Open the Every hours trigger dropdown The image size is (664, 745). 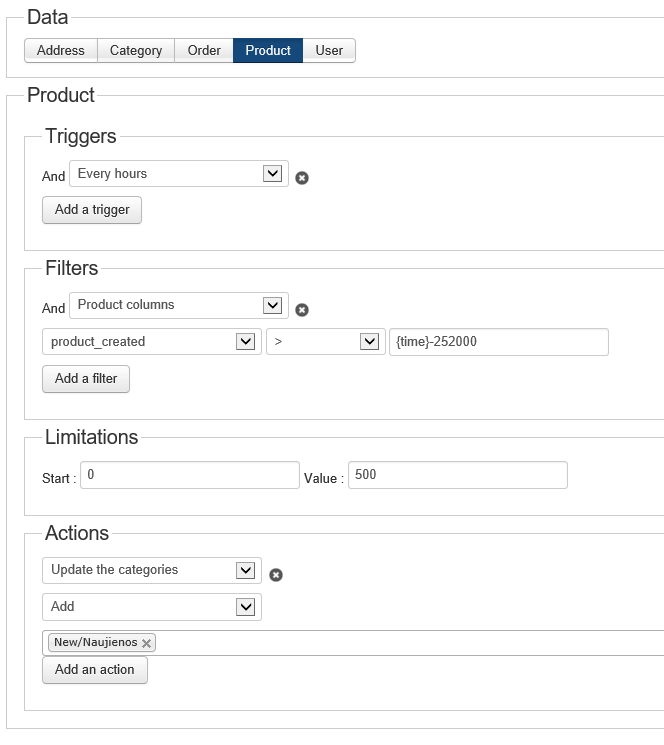point(179,174)
